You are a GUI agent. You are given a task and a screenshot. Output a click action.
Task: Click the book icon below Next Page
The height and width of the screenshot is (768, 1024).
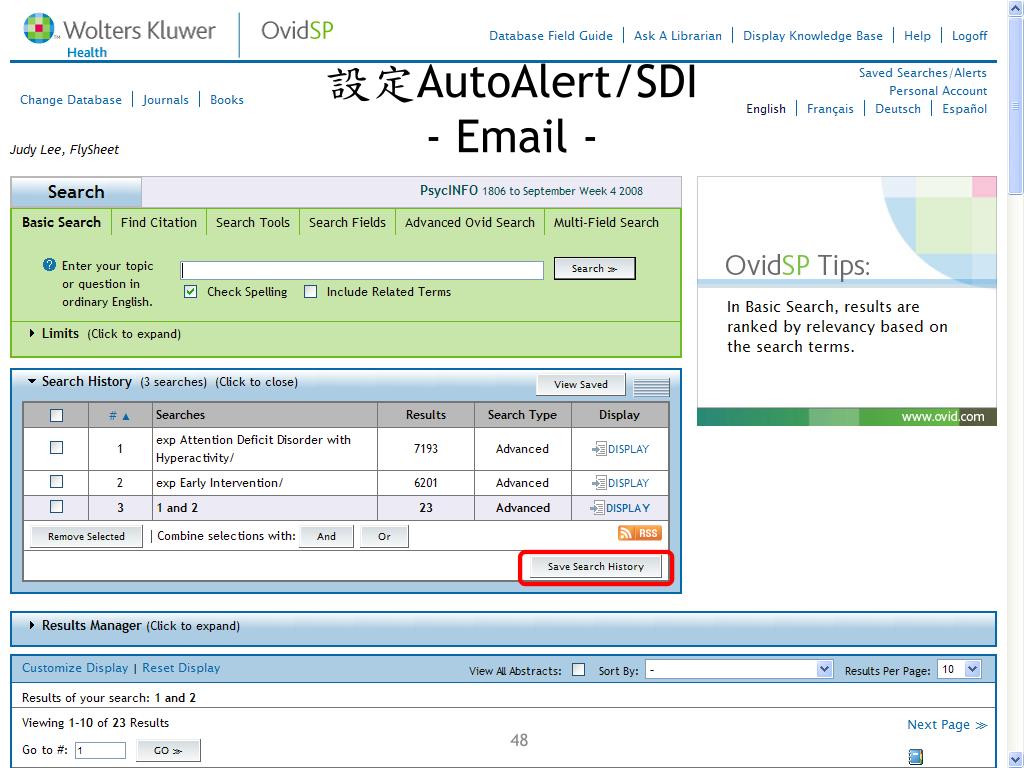click(916, 756)
